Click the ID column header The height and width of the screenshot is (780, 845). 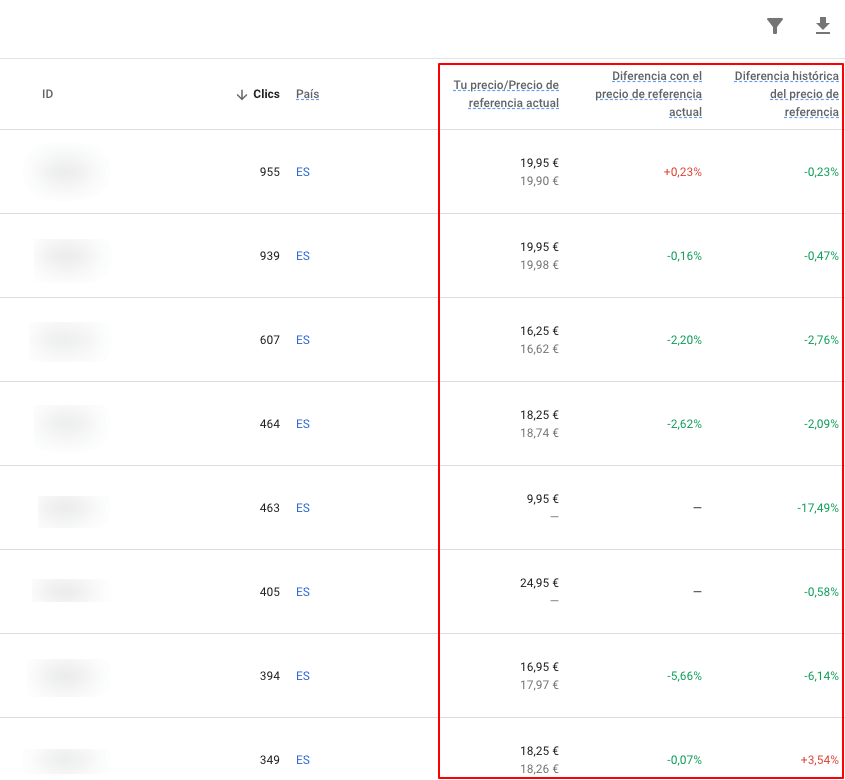pos(47,94)
